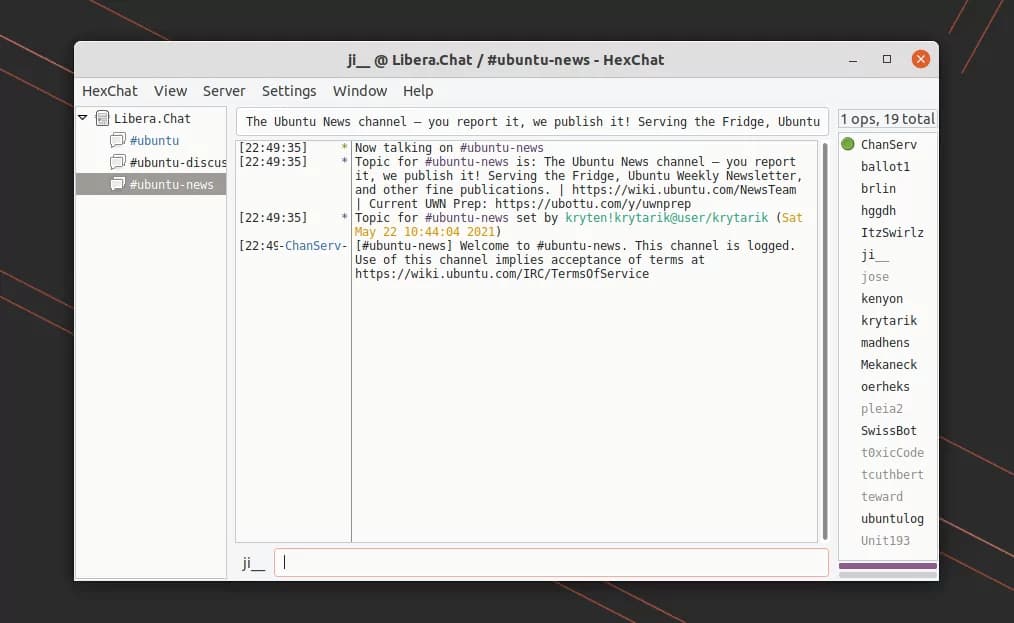Click ChanServ's green operator status dot
This screenshot has height=623, width=1014.
point(848,145)
